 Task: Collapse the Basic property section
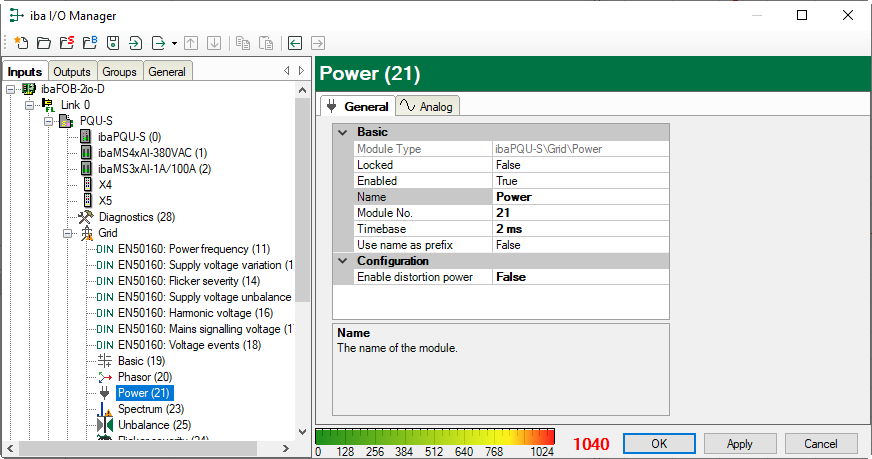[344, 132]
